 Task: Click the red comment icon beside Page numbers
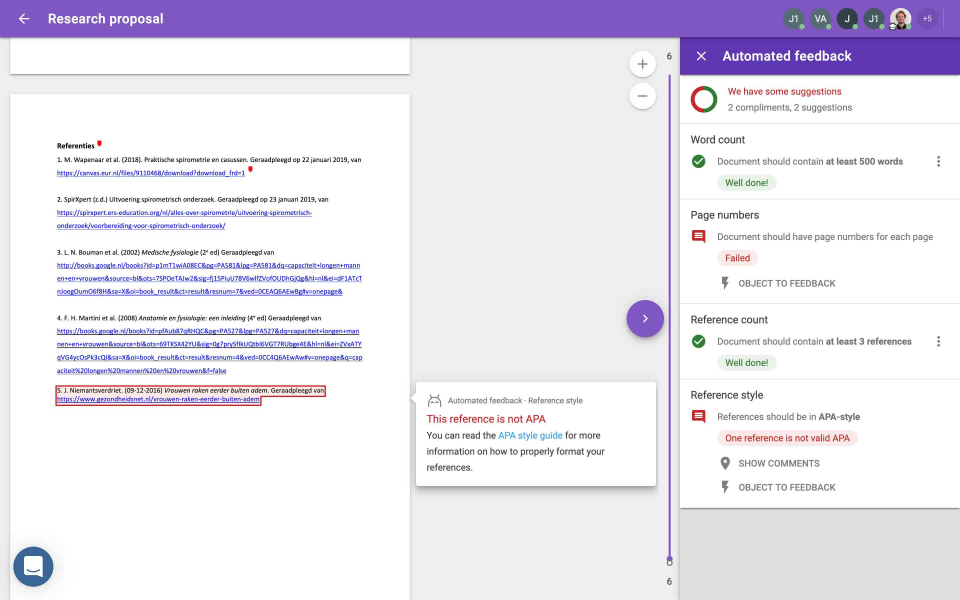click(697, 238)
